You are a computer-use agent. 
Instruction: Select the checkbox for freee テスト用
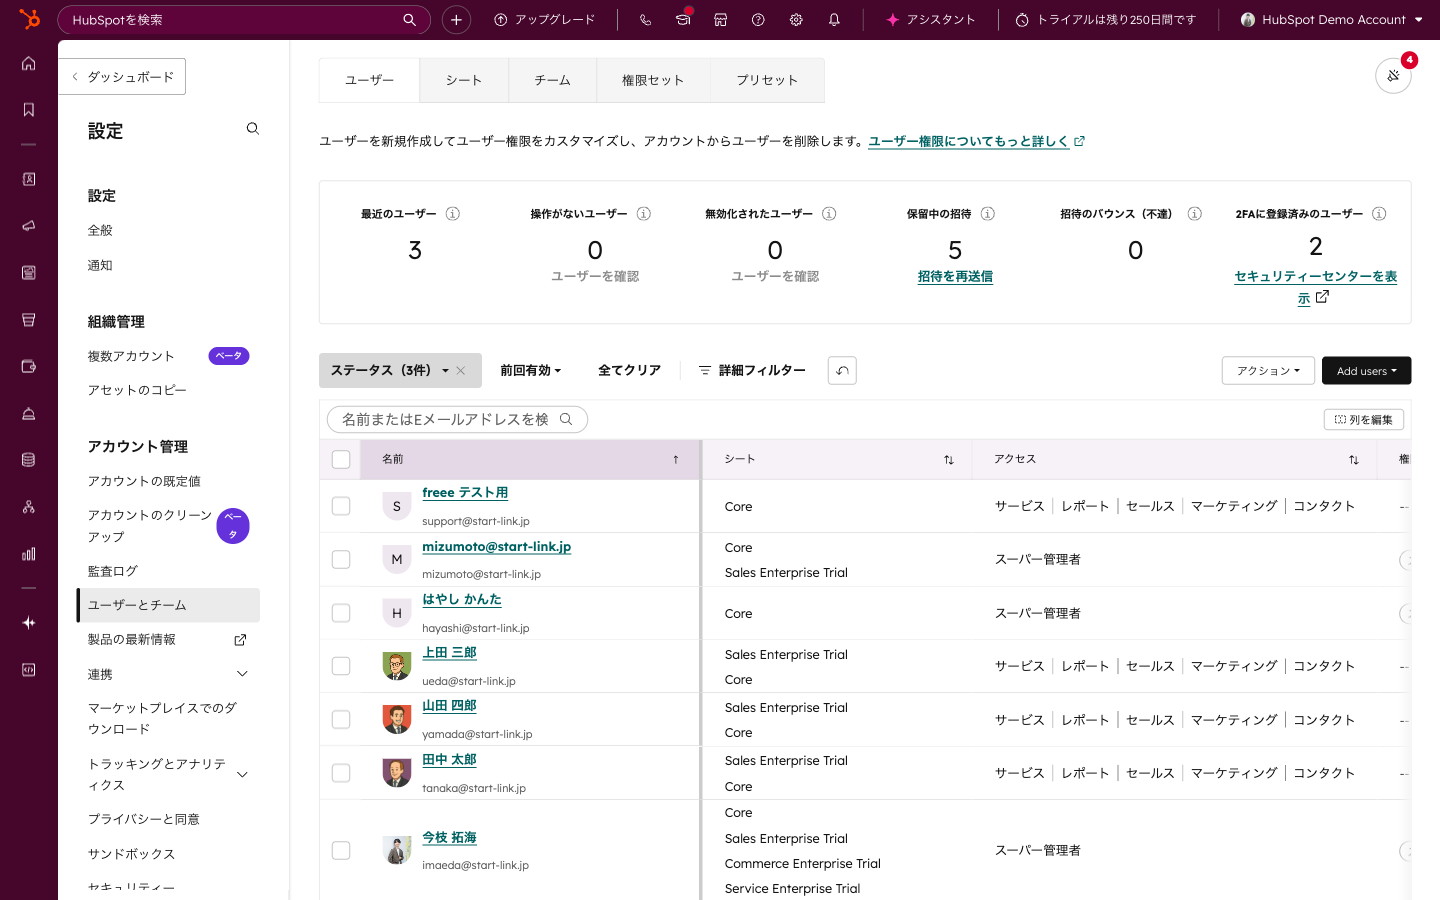341,506
